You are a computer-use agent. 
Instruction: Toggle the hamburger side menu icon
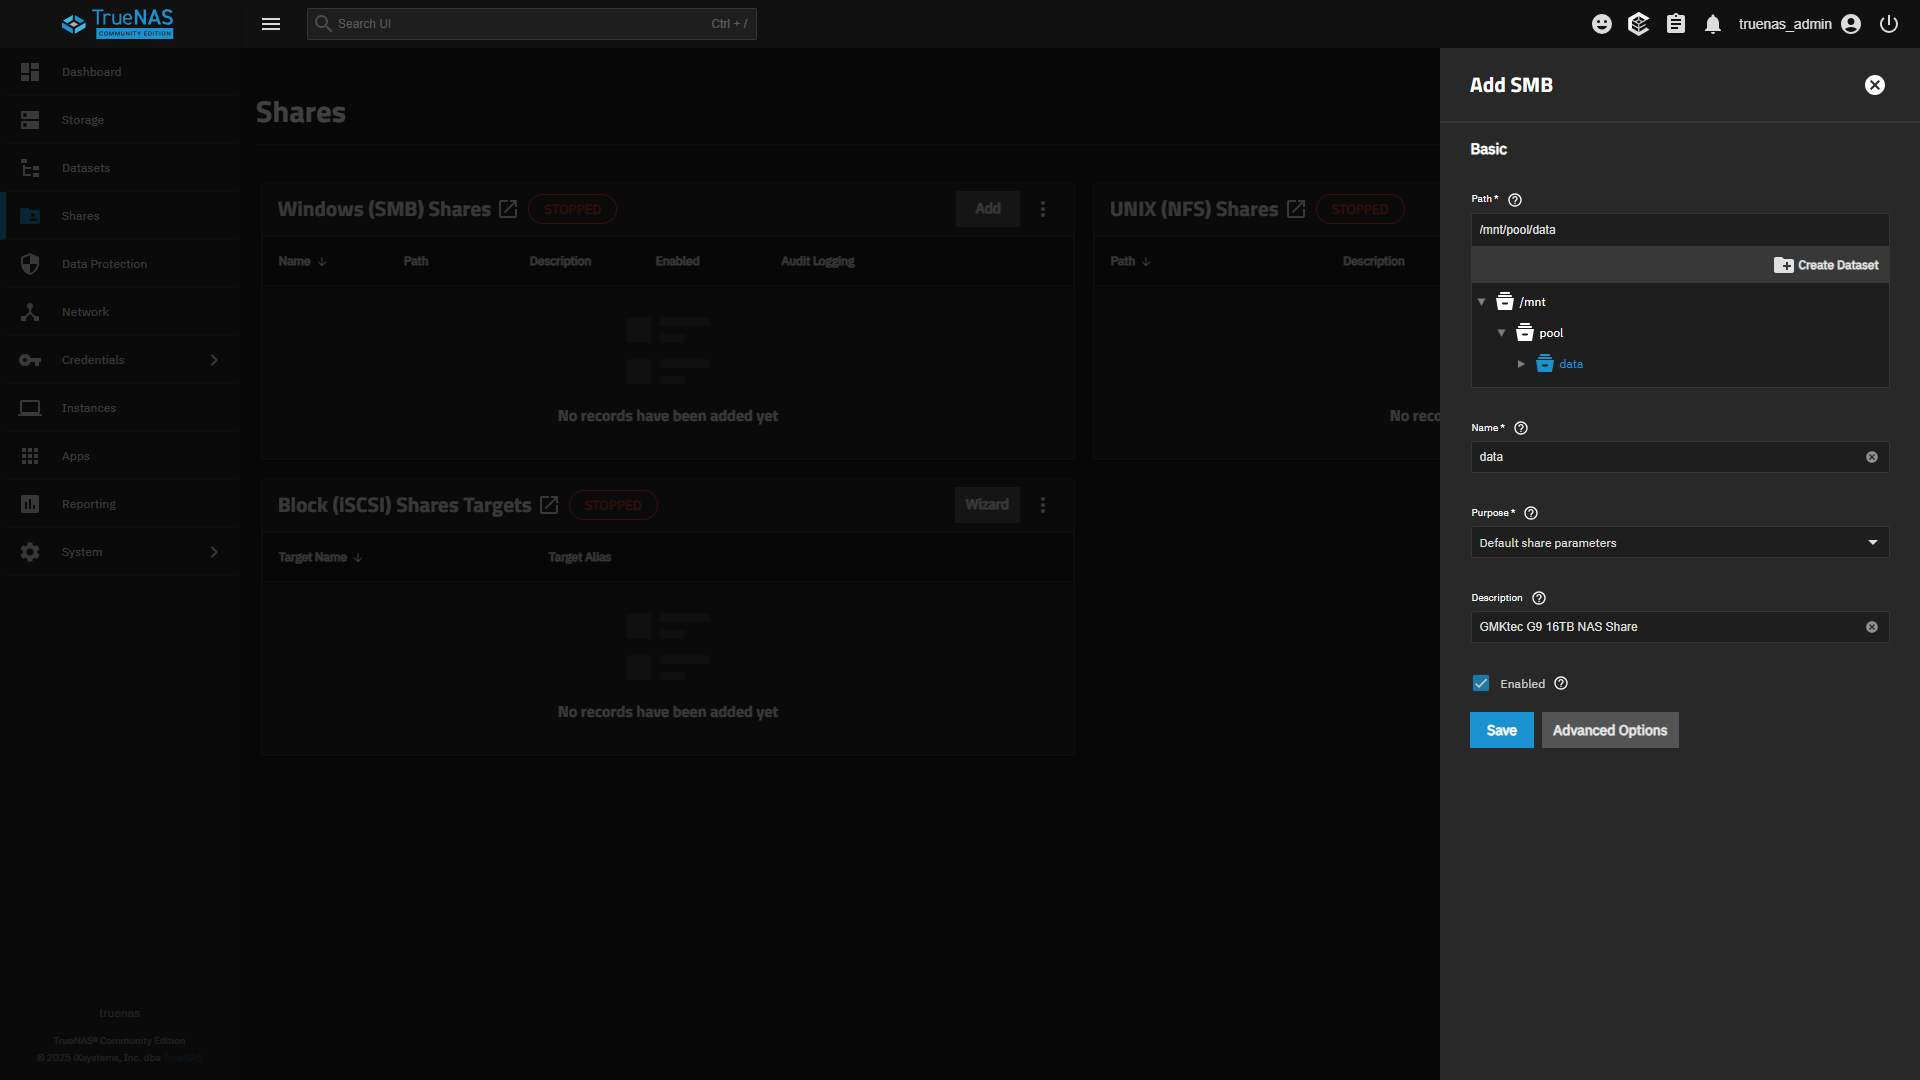(x=271, y=24)
